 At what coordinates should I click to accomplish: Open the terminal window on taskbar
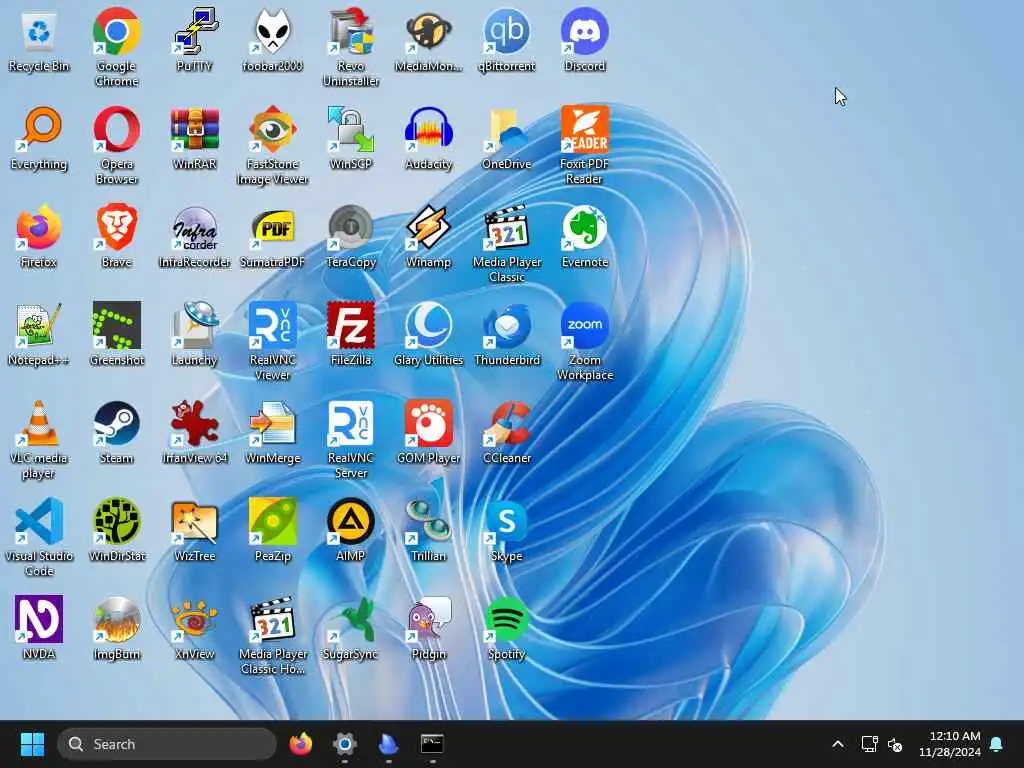pyautogui.click(x=432, y=744)
